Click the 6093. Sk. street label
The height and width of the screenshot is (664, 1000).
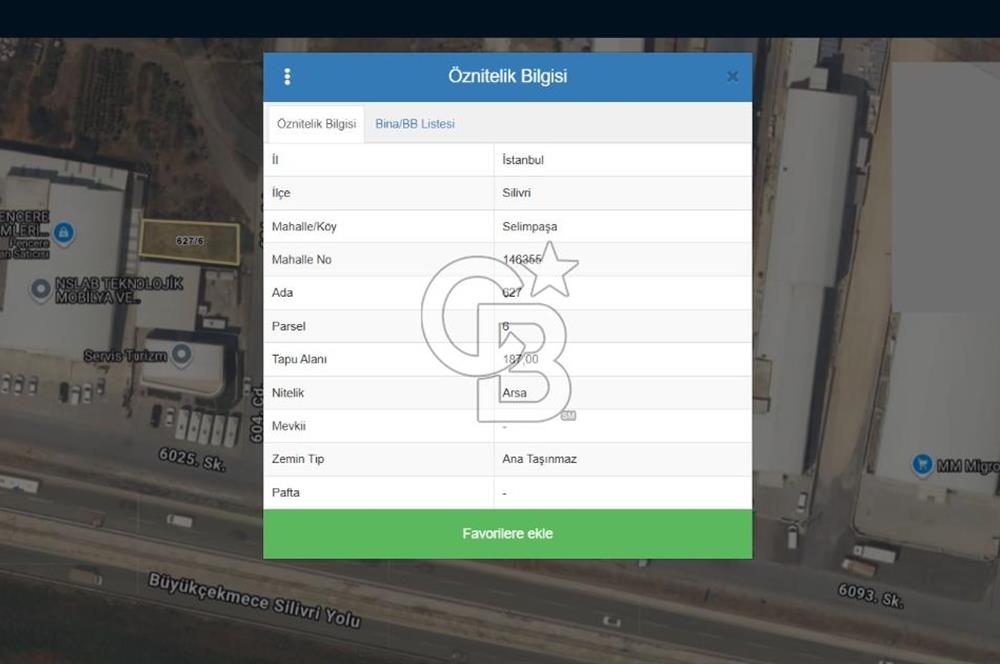[x=871, y=596]
